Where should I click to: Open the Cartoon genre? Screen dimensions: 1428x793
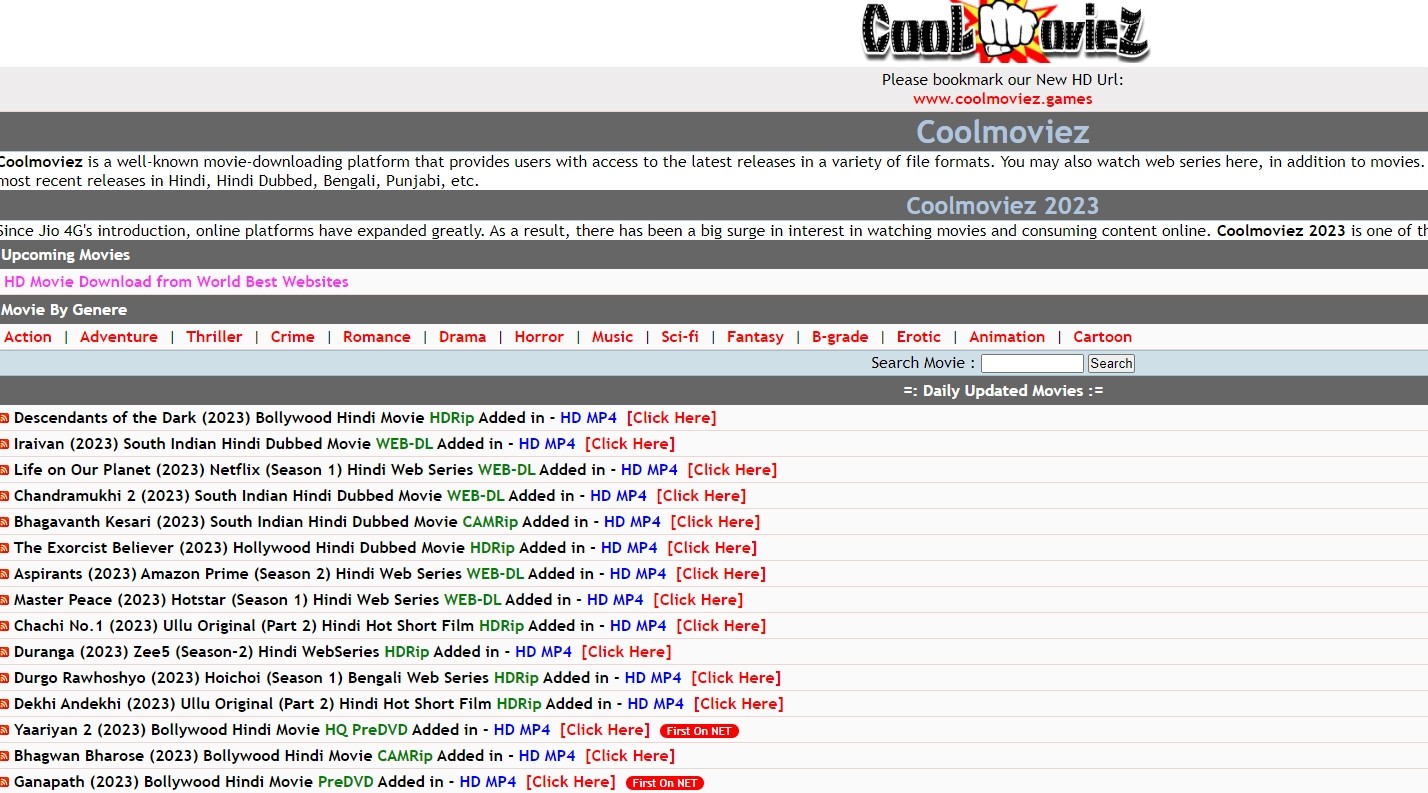(x=1103, y=337)
